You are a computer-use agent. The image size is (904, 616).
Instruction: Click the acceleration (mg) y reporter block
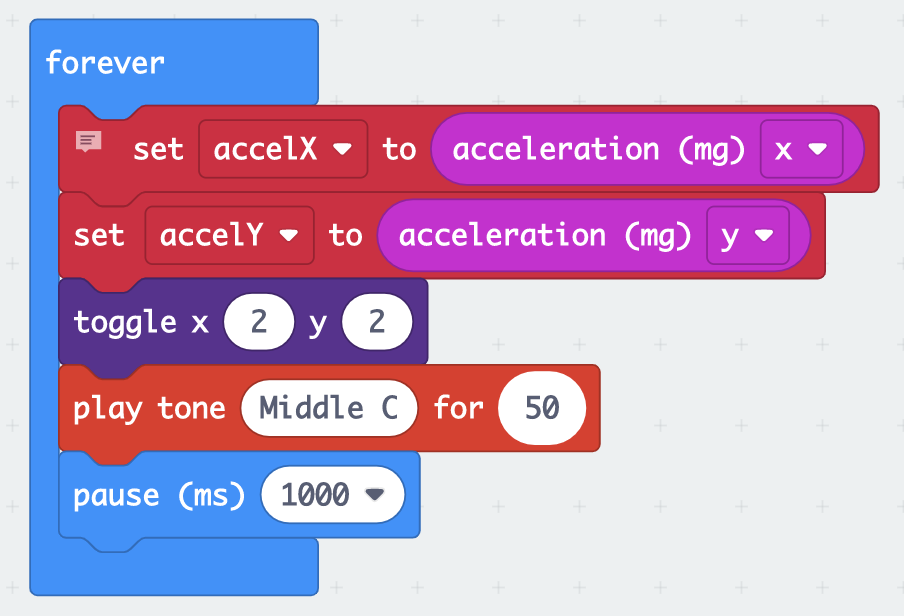coord(545,235)
